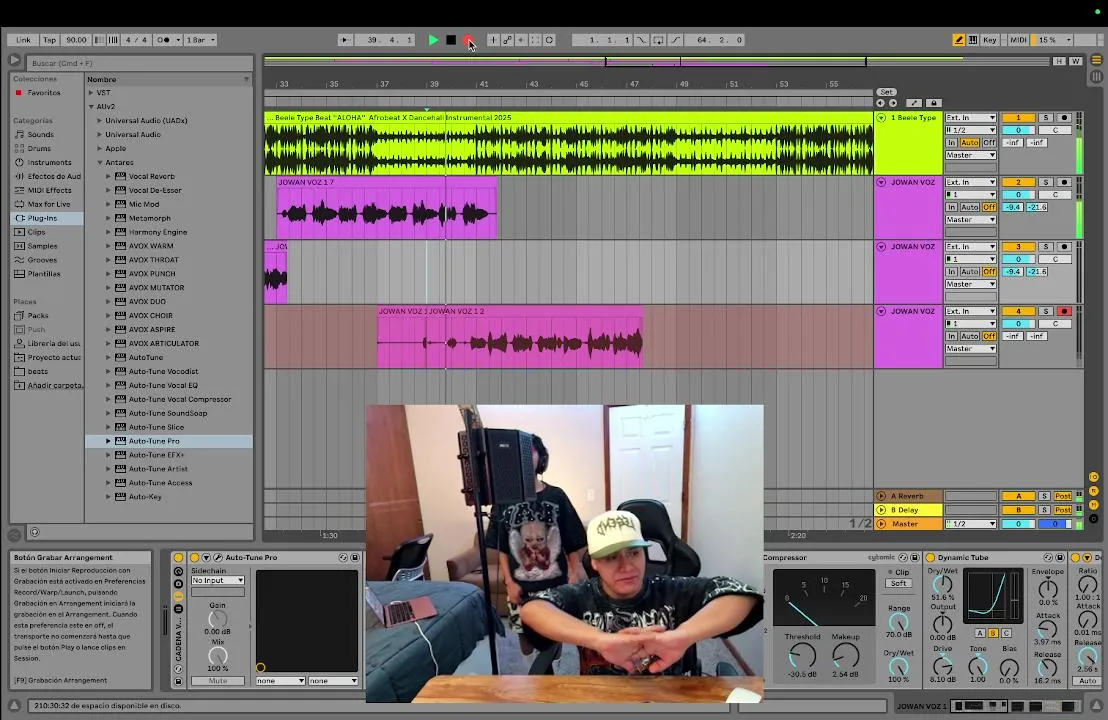Click the Tap tempo button
1108x720 pixels.
[x=49, y=40]
